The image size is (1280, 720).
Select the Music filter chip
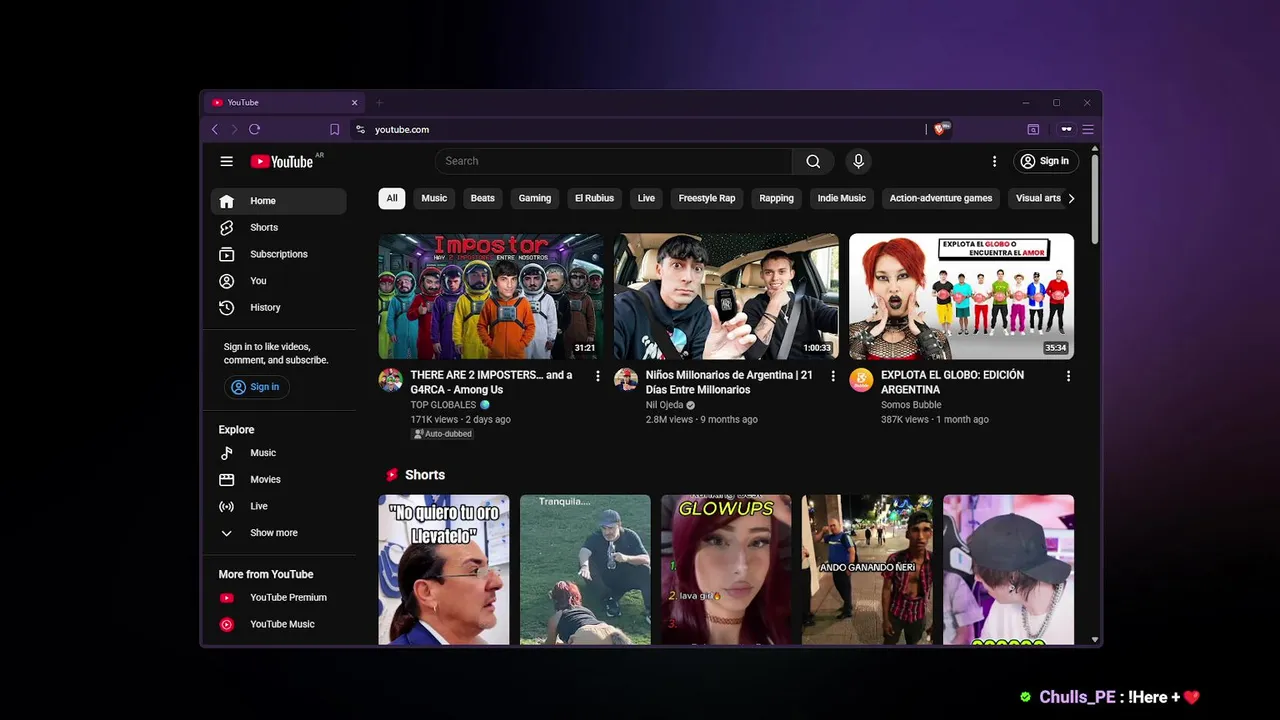pyautogui.click(x=434, y=198)
